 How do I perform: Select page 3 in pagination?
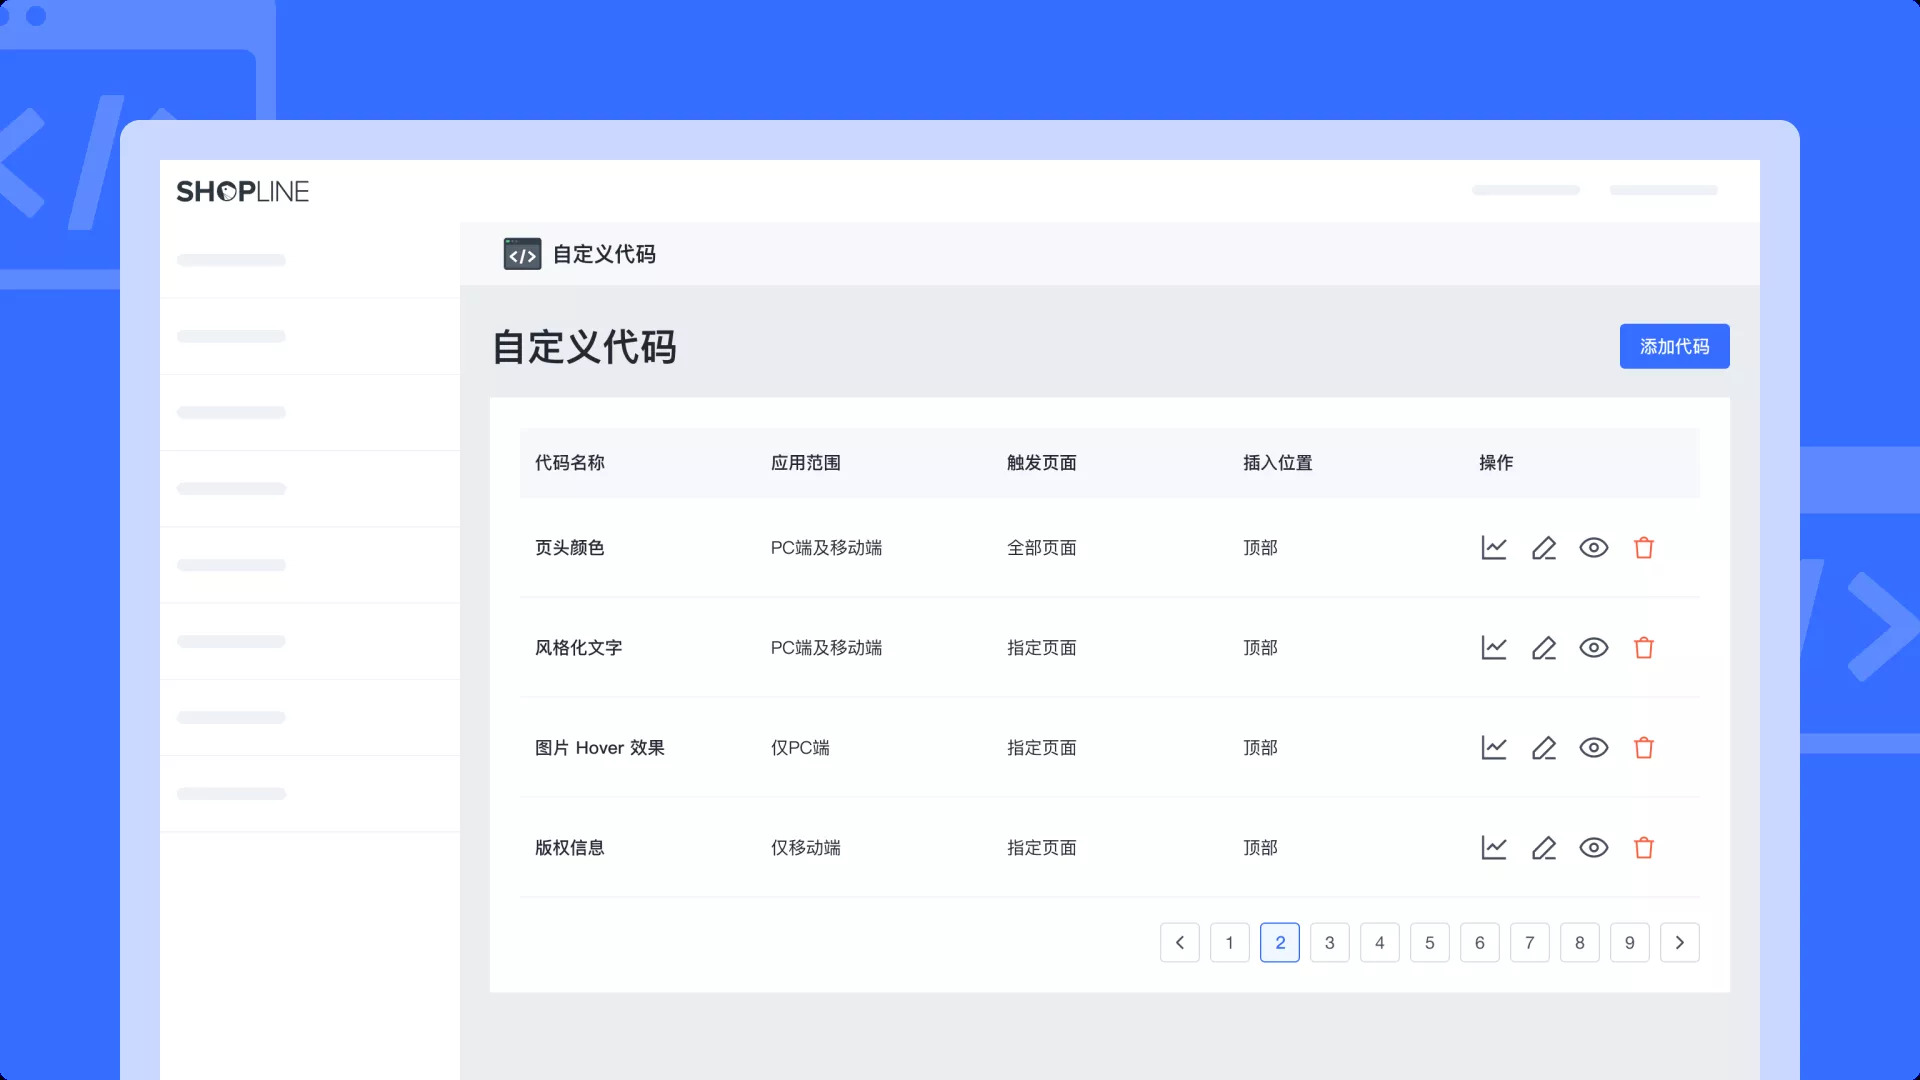tap(1329, 942)
